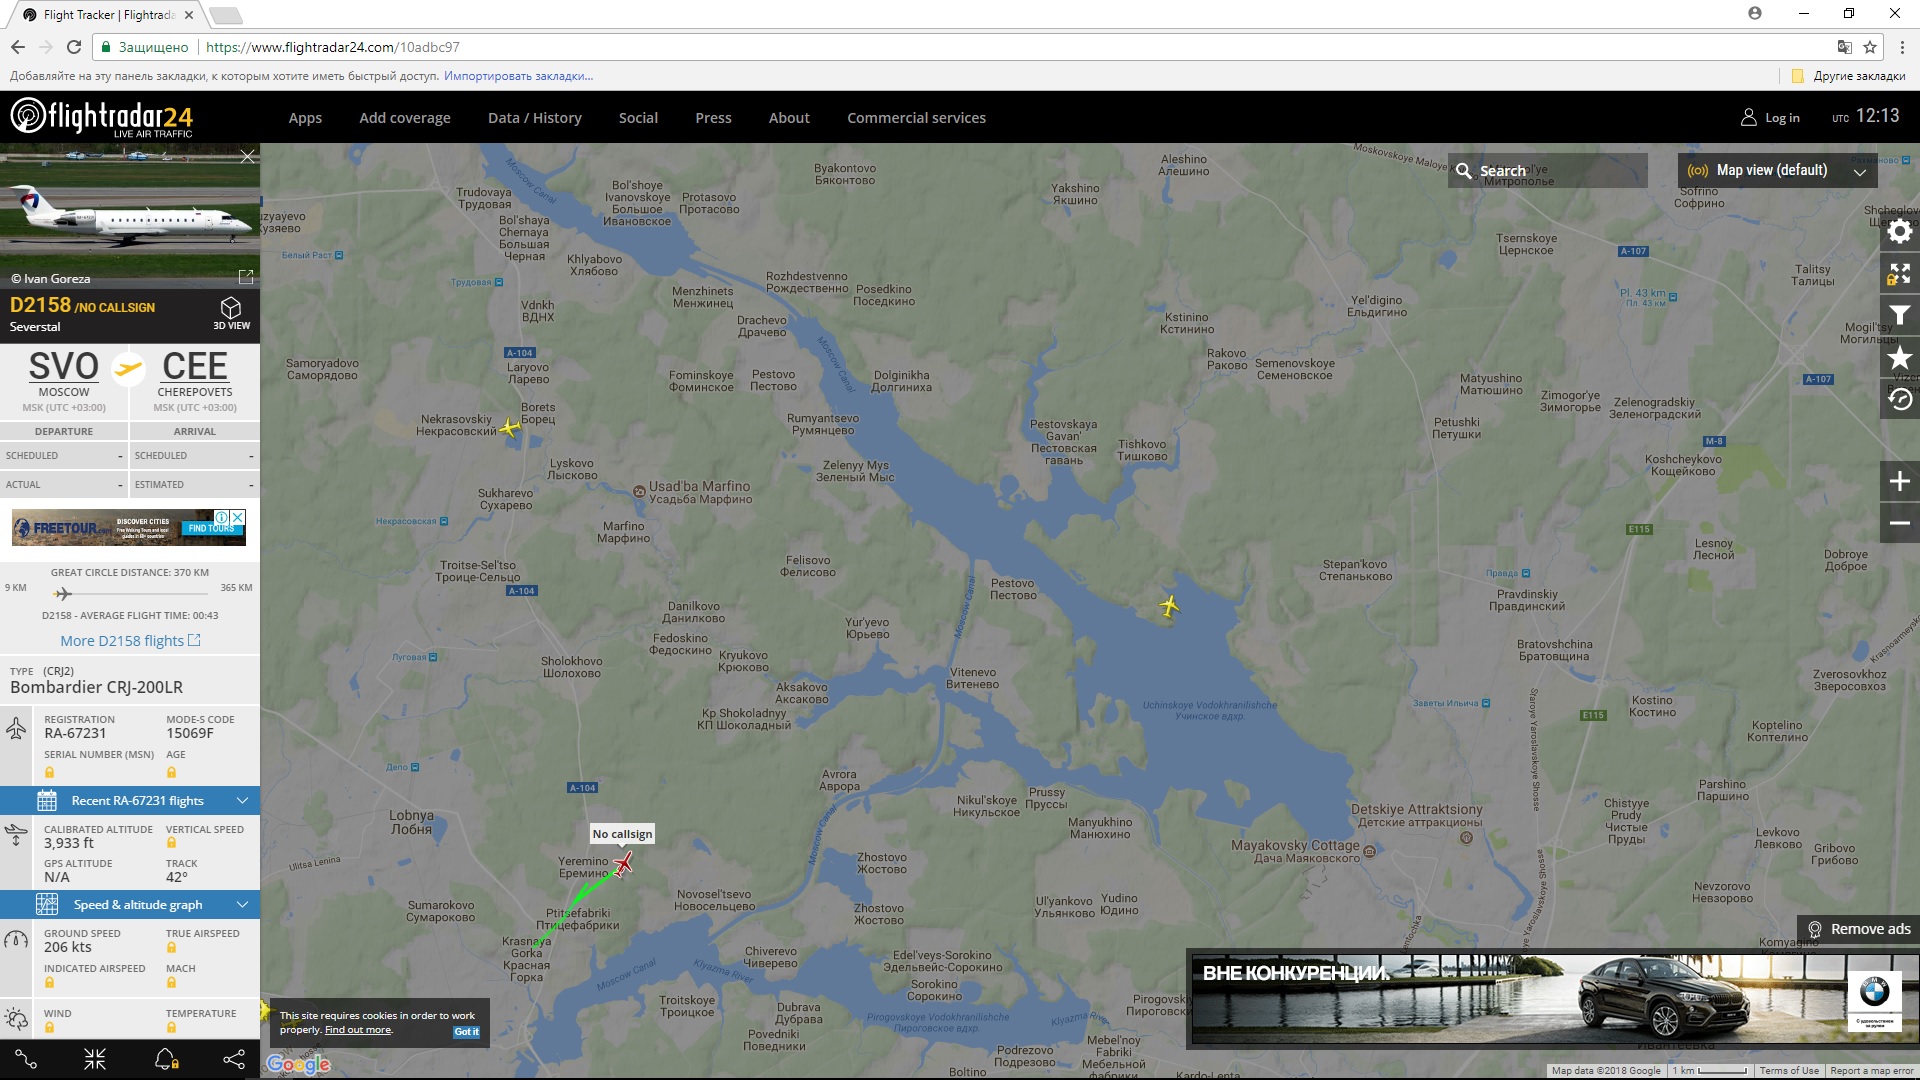1920x1080 pixels.
Task: Click the filter funnel icon
Action: (x=1899, y=316)
